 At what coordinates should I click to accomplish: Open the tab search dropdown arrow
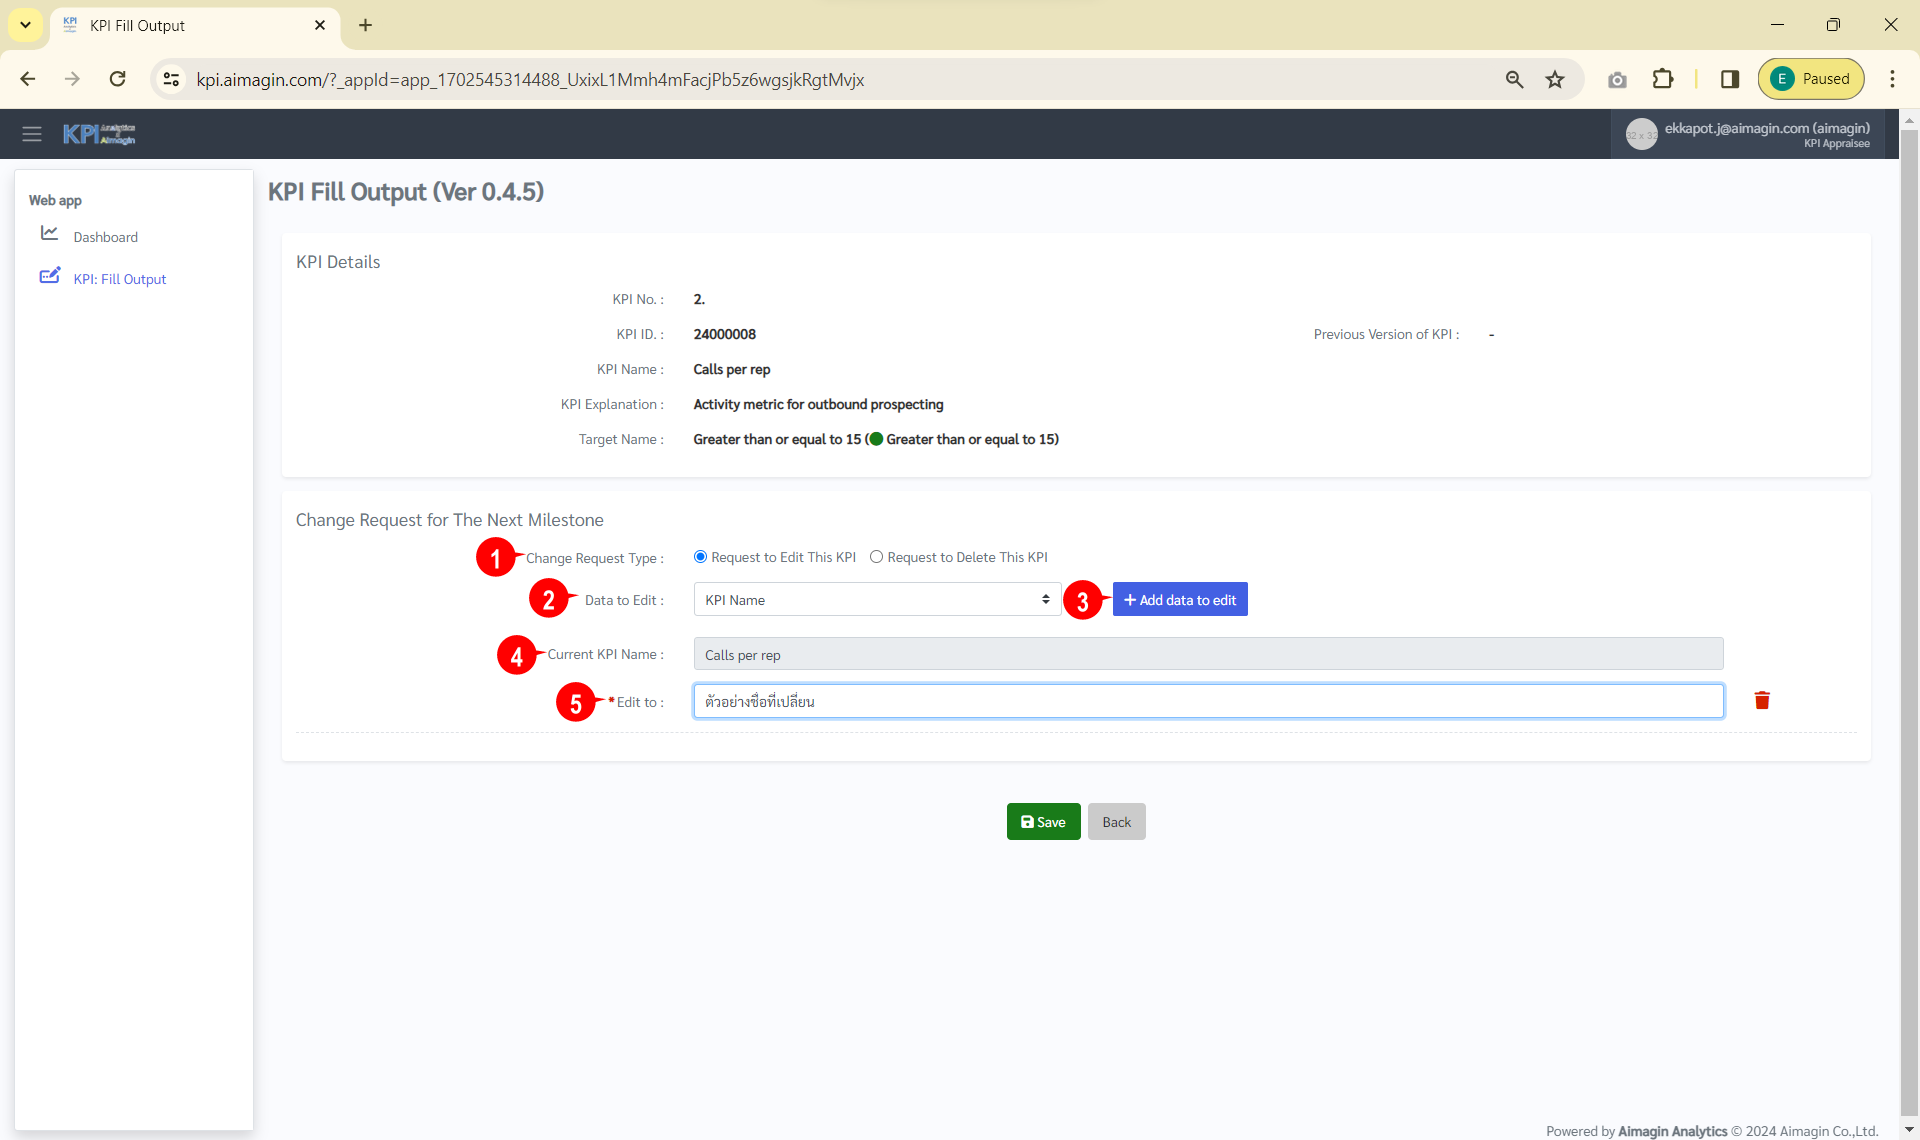[x=25, y=25]
